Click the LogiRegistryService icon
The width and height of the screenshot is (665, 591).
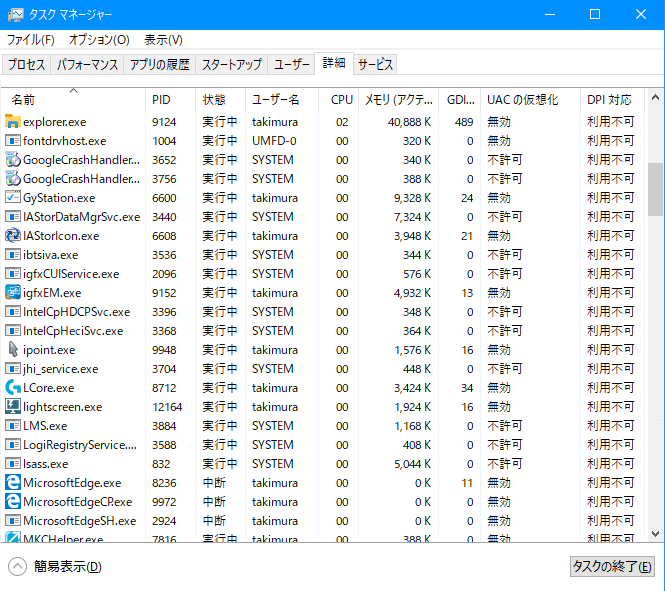(13, 444)
